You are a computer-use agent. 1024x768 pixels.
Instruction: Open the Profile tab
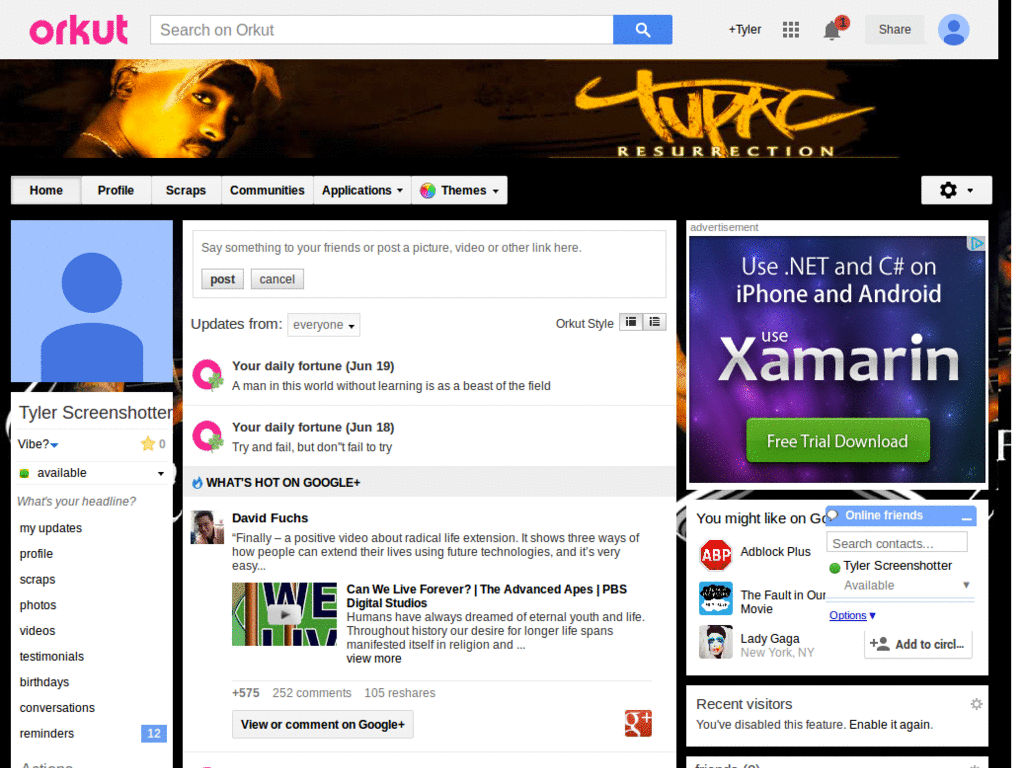[116, 190]
